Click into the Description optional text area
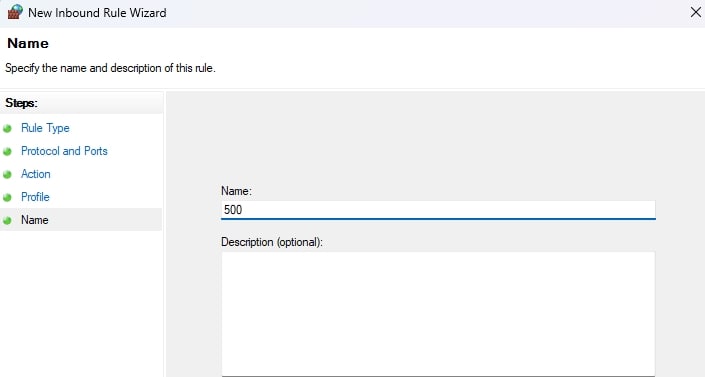The image size is (705, 377). tap(438, 314)
